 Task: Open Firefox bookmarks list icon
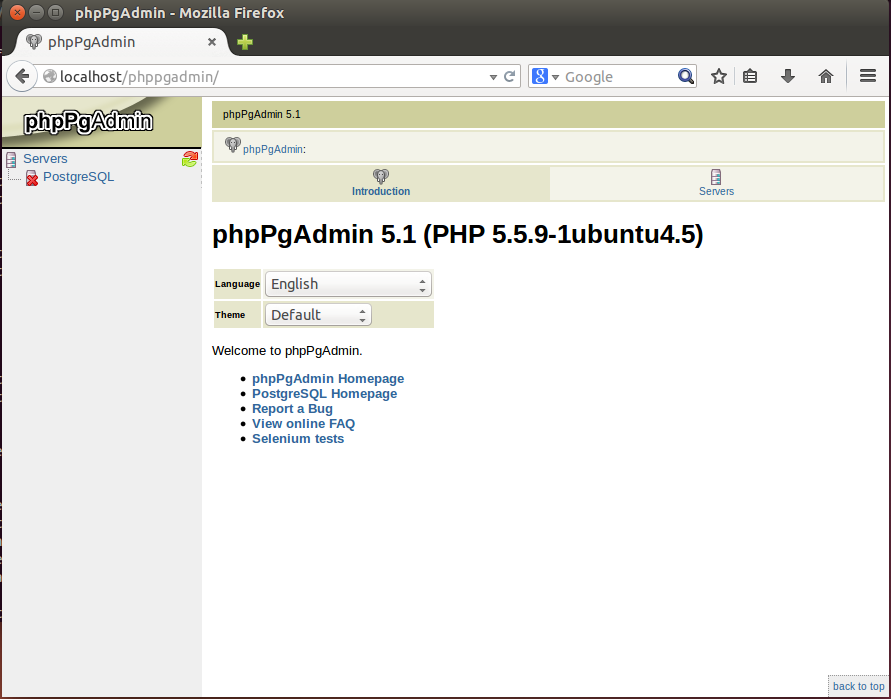[750, 76]
